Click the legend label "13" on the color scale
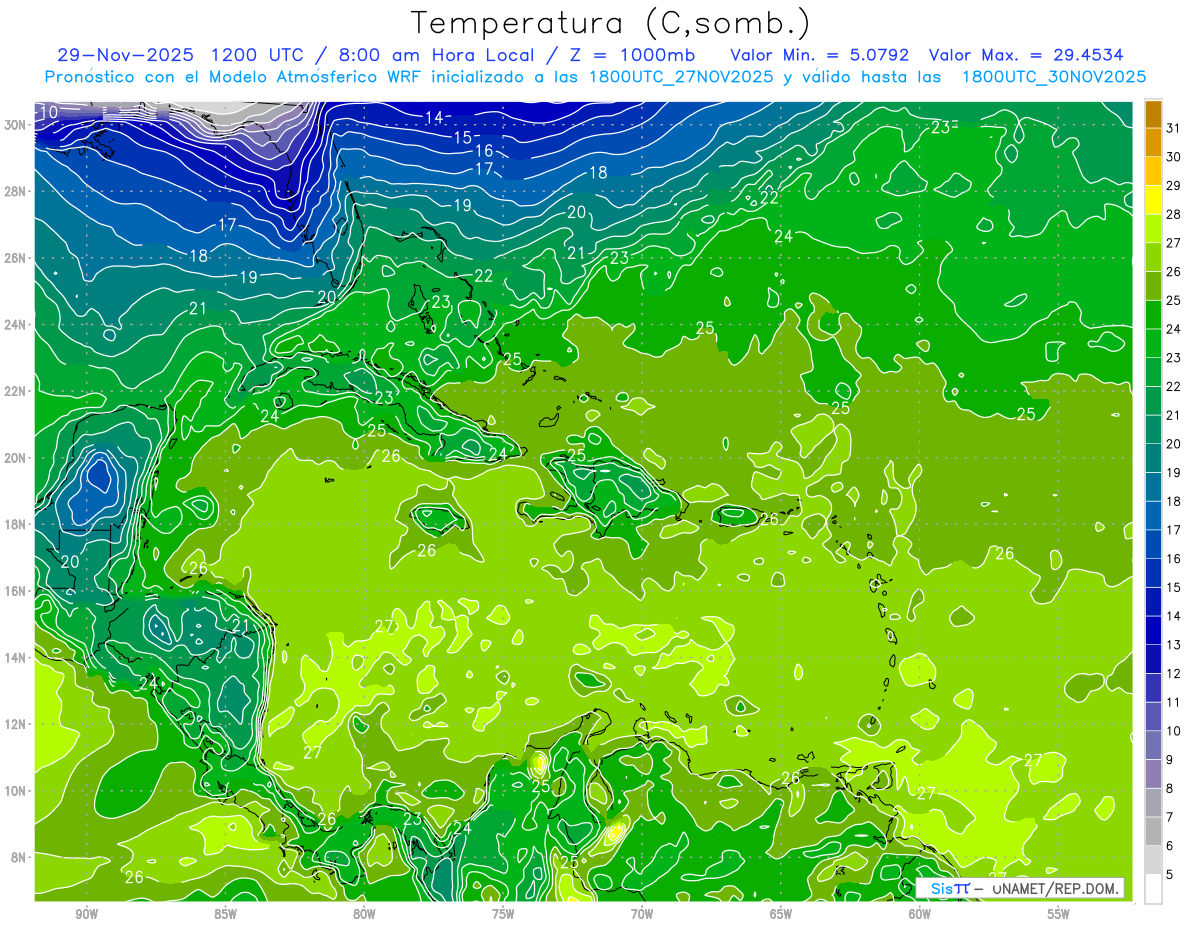1200x927 pixels. tap(1174, 644)
